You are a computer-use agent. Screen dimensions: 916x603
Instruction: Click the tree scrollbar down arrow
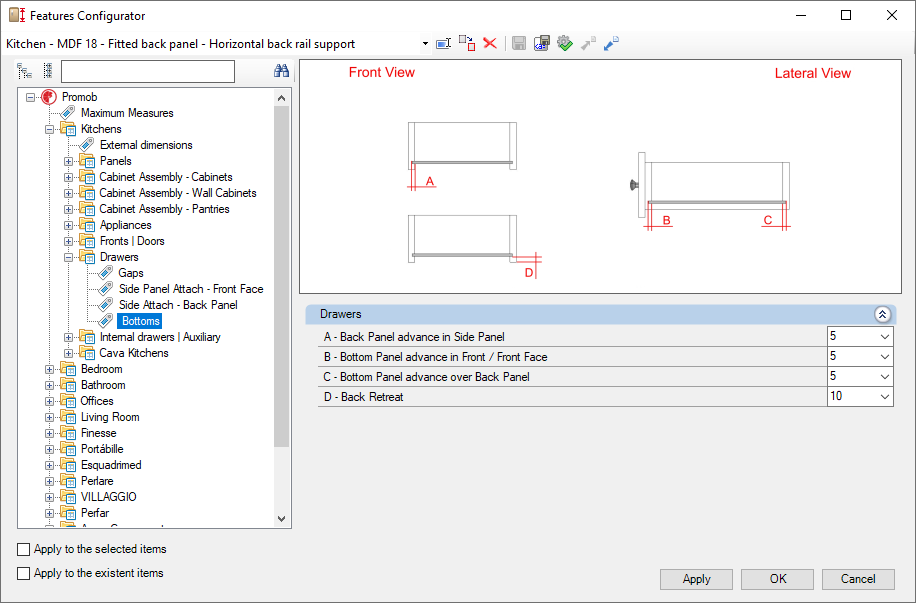pyautogui.click(x=282, y=519)
